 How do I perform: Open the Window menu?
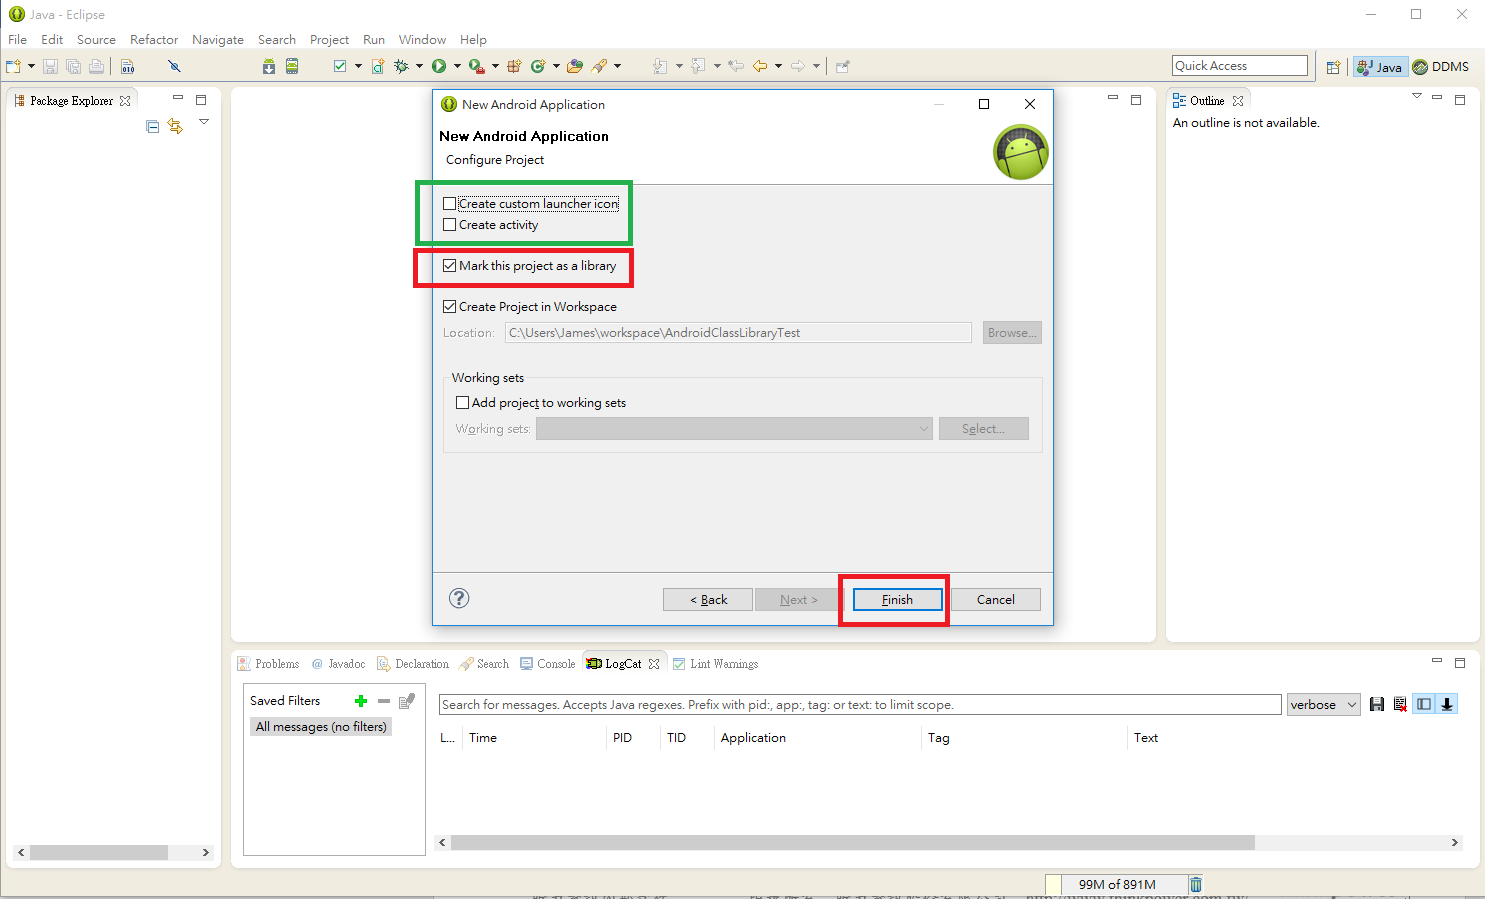tap(422, 40)
